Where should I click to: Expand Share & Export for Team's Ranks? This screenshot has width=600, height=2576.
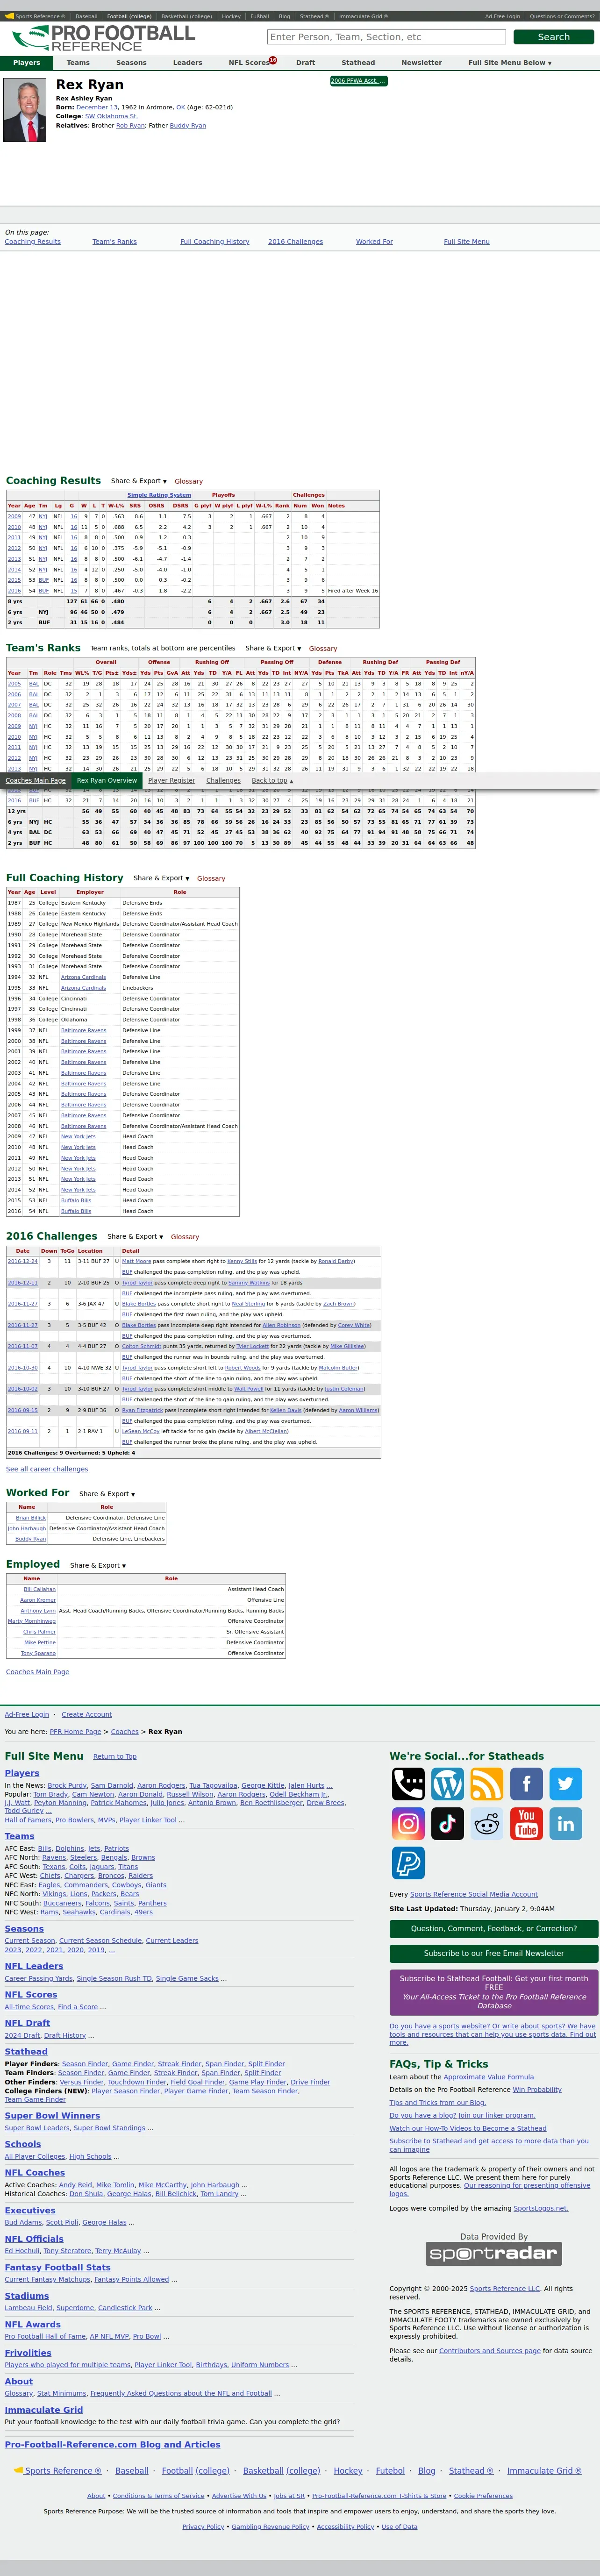pos(274,648)
